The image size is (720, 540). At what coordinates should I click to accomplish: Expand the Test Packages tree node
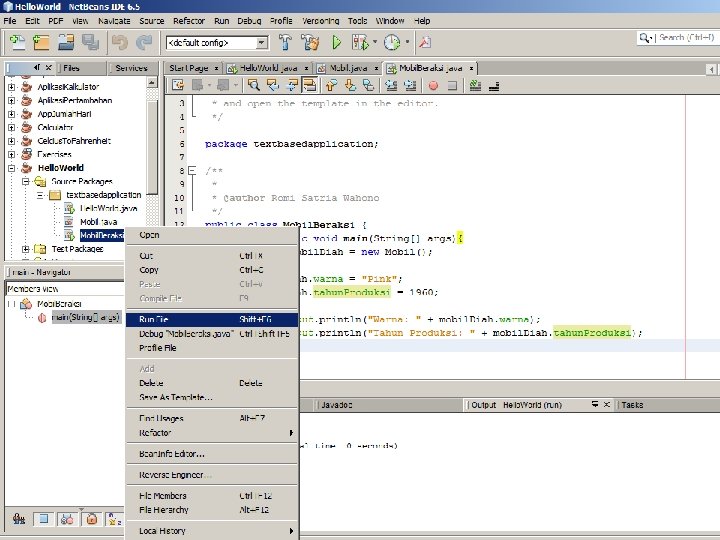26,249
